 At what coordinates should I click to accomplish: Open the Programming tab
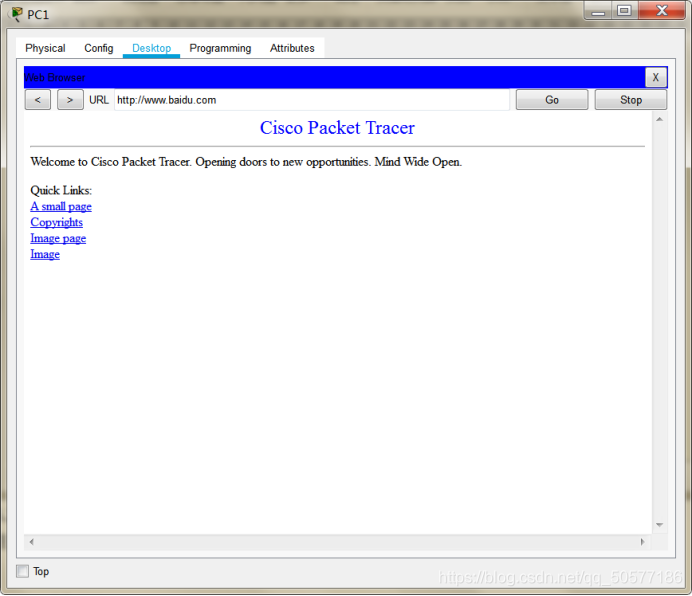tap(220, 48)
